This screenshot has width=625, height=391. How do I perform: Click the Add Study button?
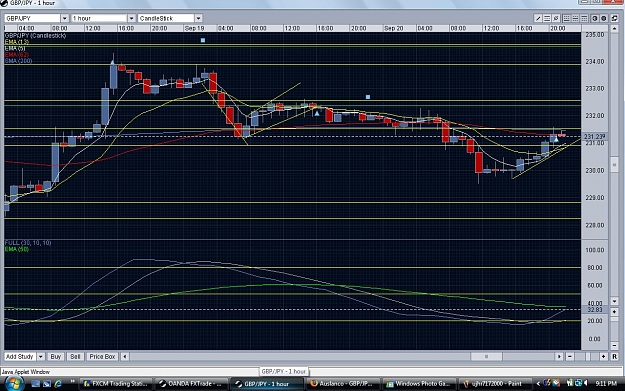pos(20,357)
